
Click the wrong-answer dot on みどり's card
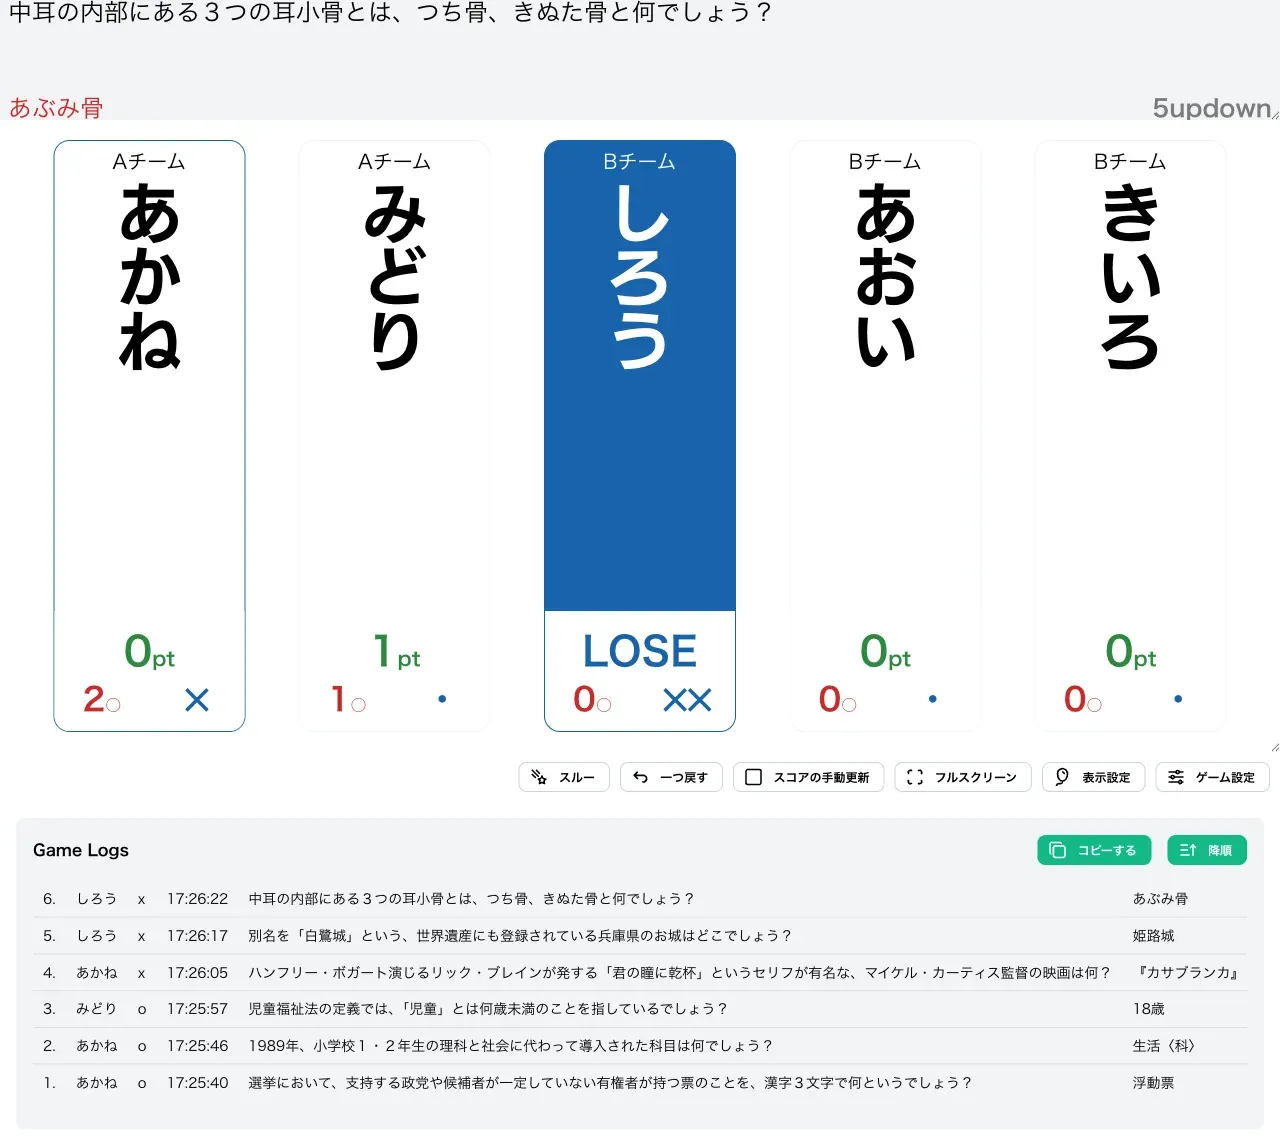click(x=442, y=699)
